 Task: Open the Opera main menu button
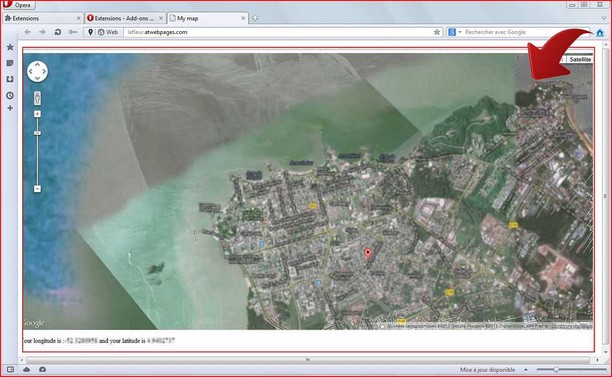click(18, 5)
